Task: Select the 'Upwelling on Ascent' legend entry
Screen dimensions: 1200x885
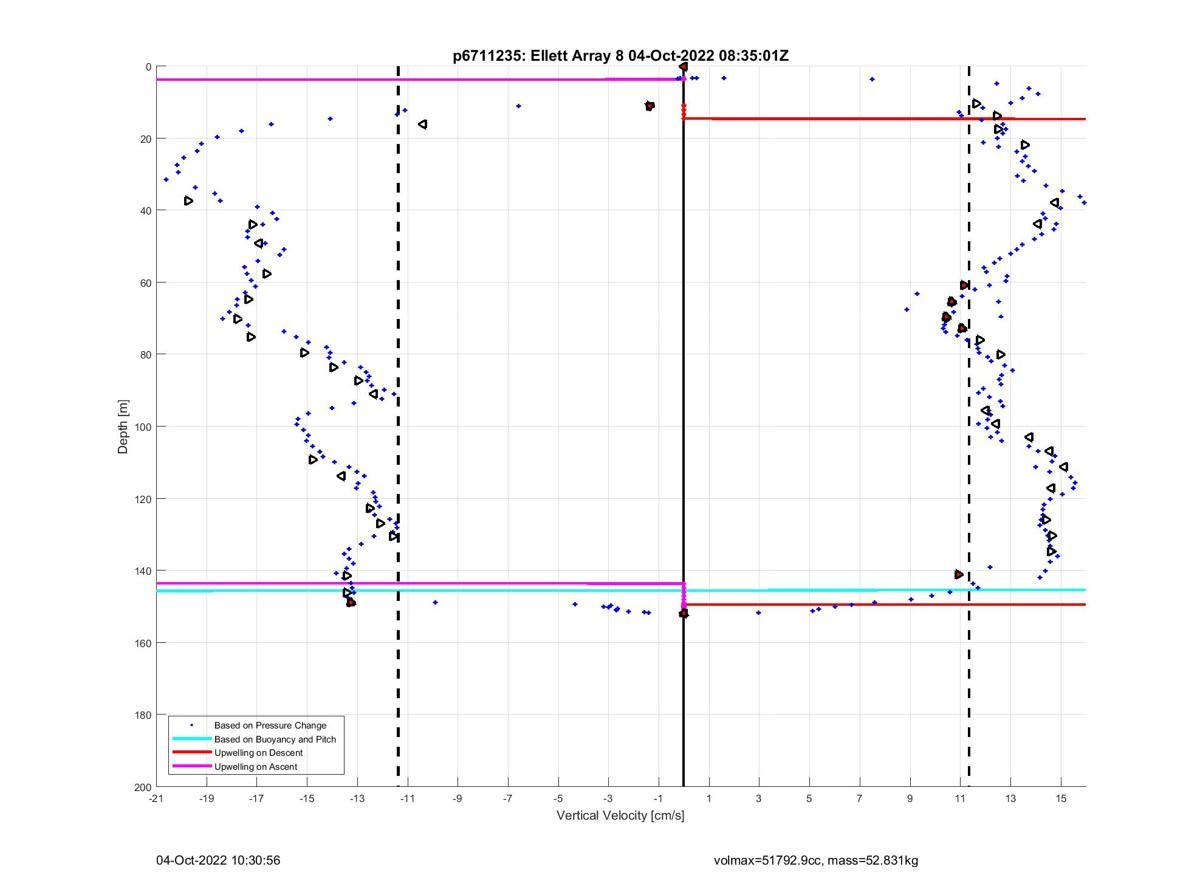Action: 255,766
